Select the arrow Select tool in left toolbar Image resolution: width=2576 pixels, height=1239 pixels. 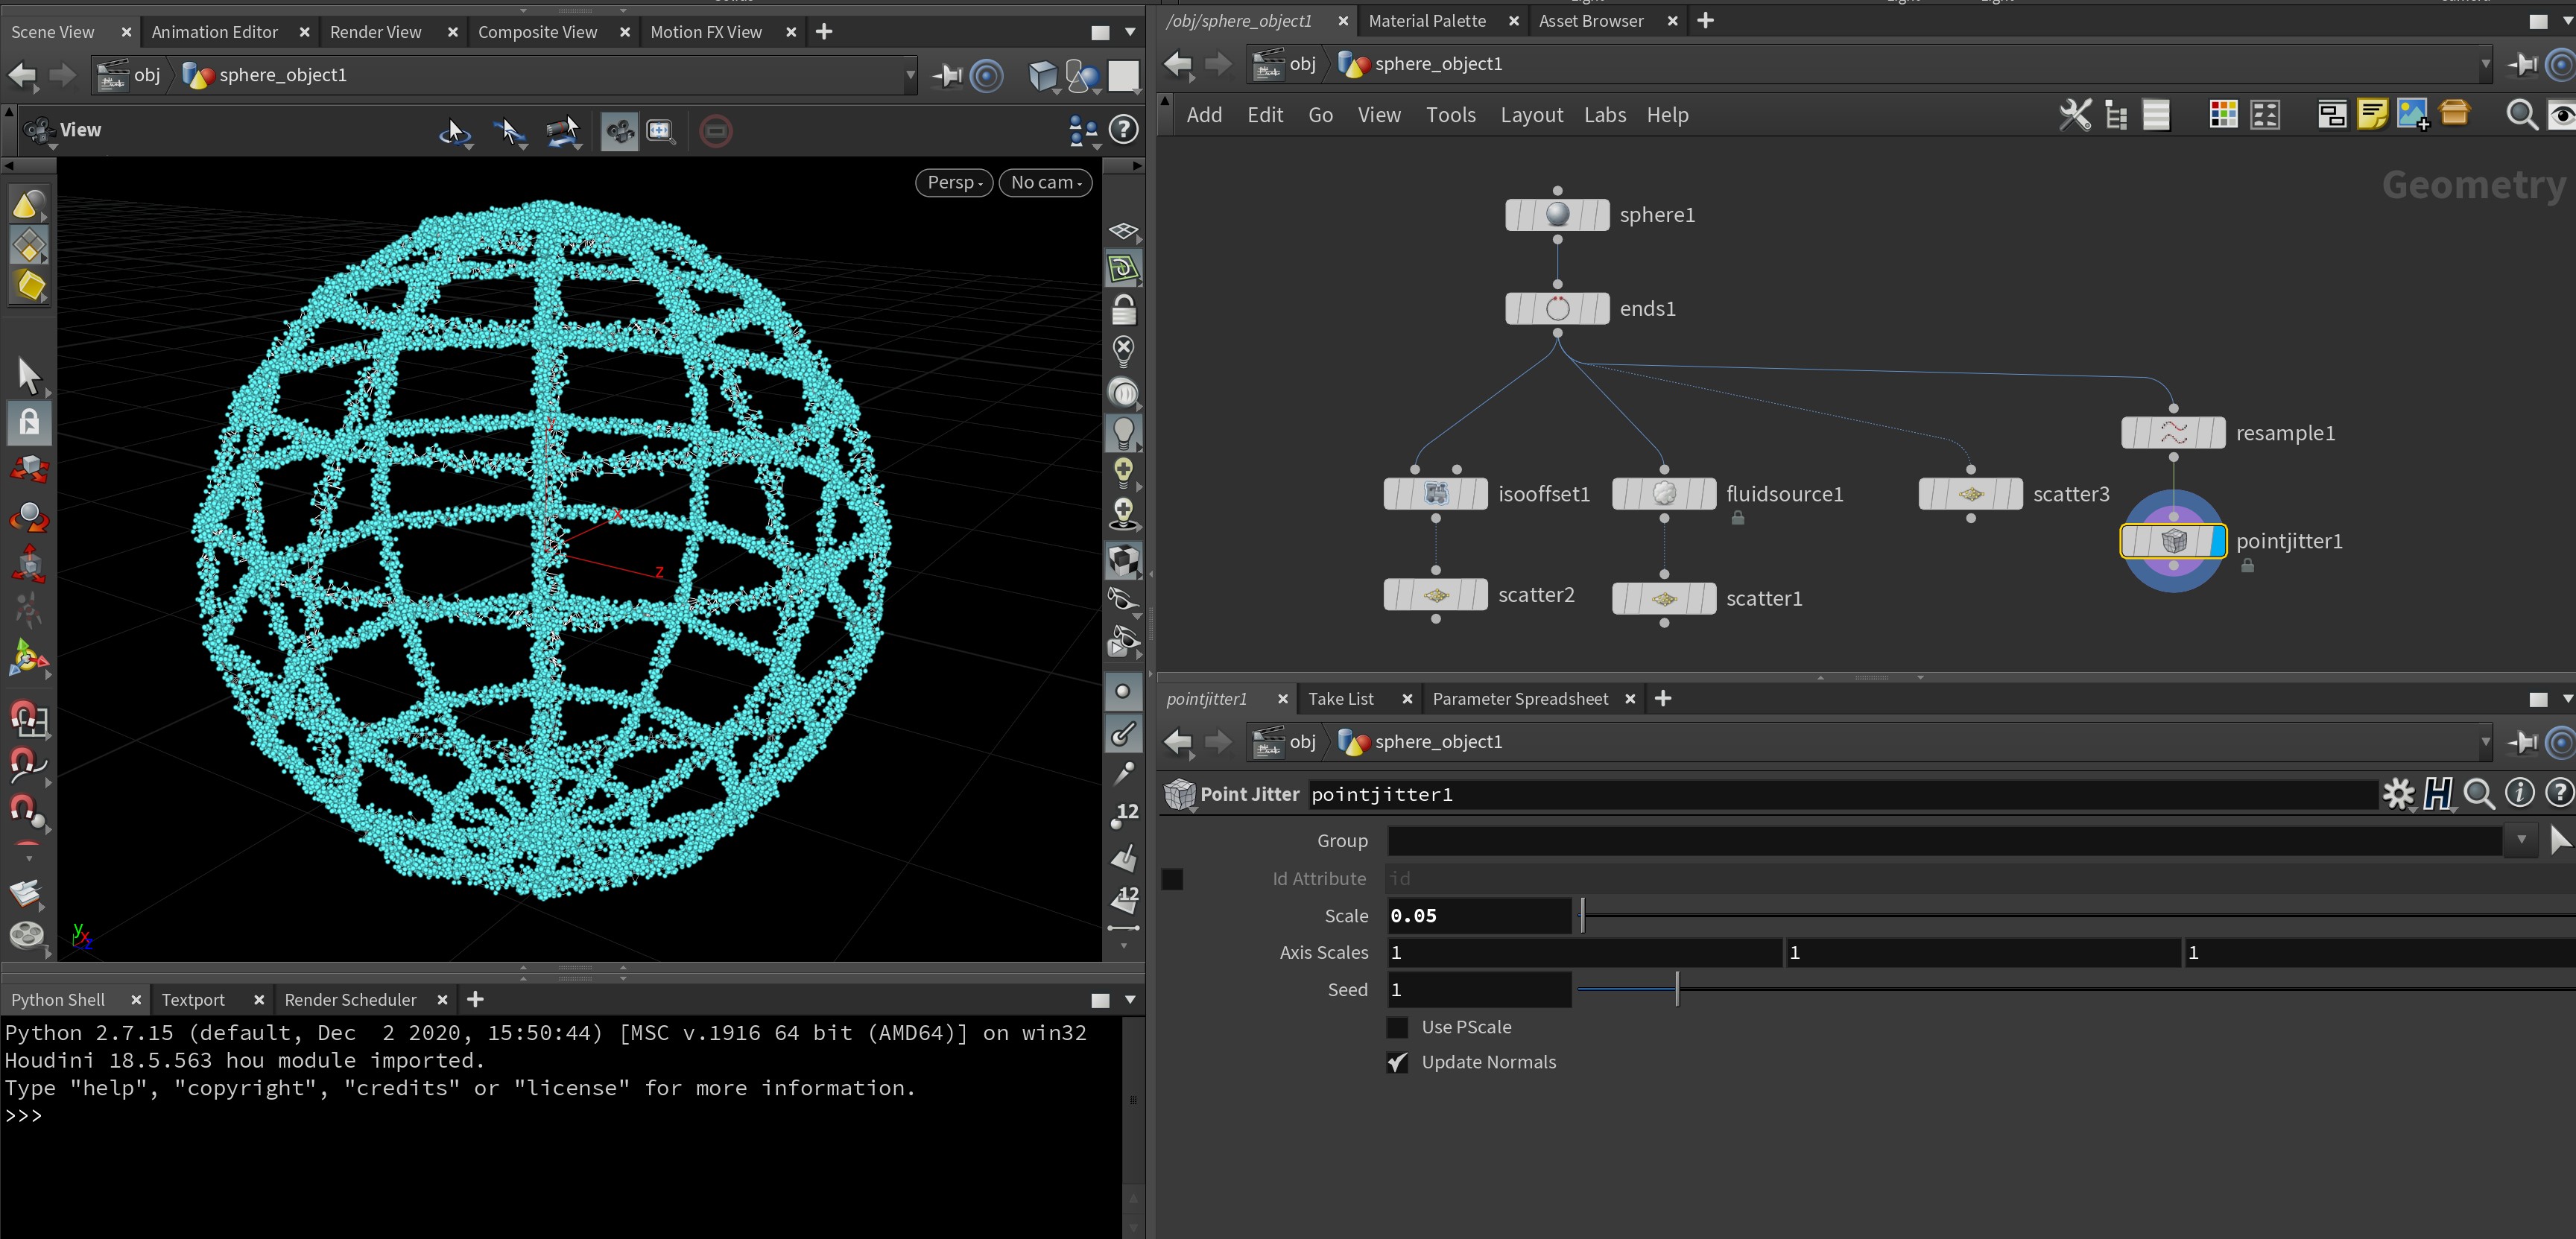(29, 376)
